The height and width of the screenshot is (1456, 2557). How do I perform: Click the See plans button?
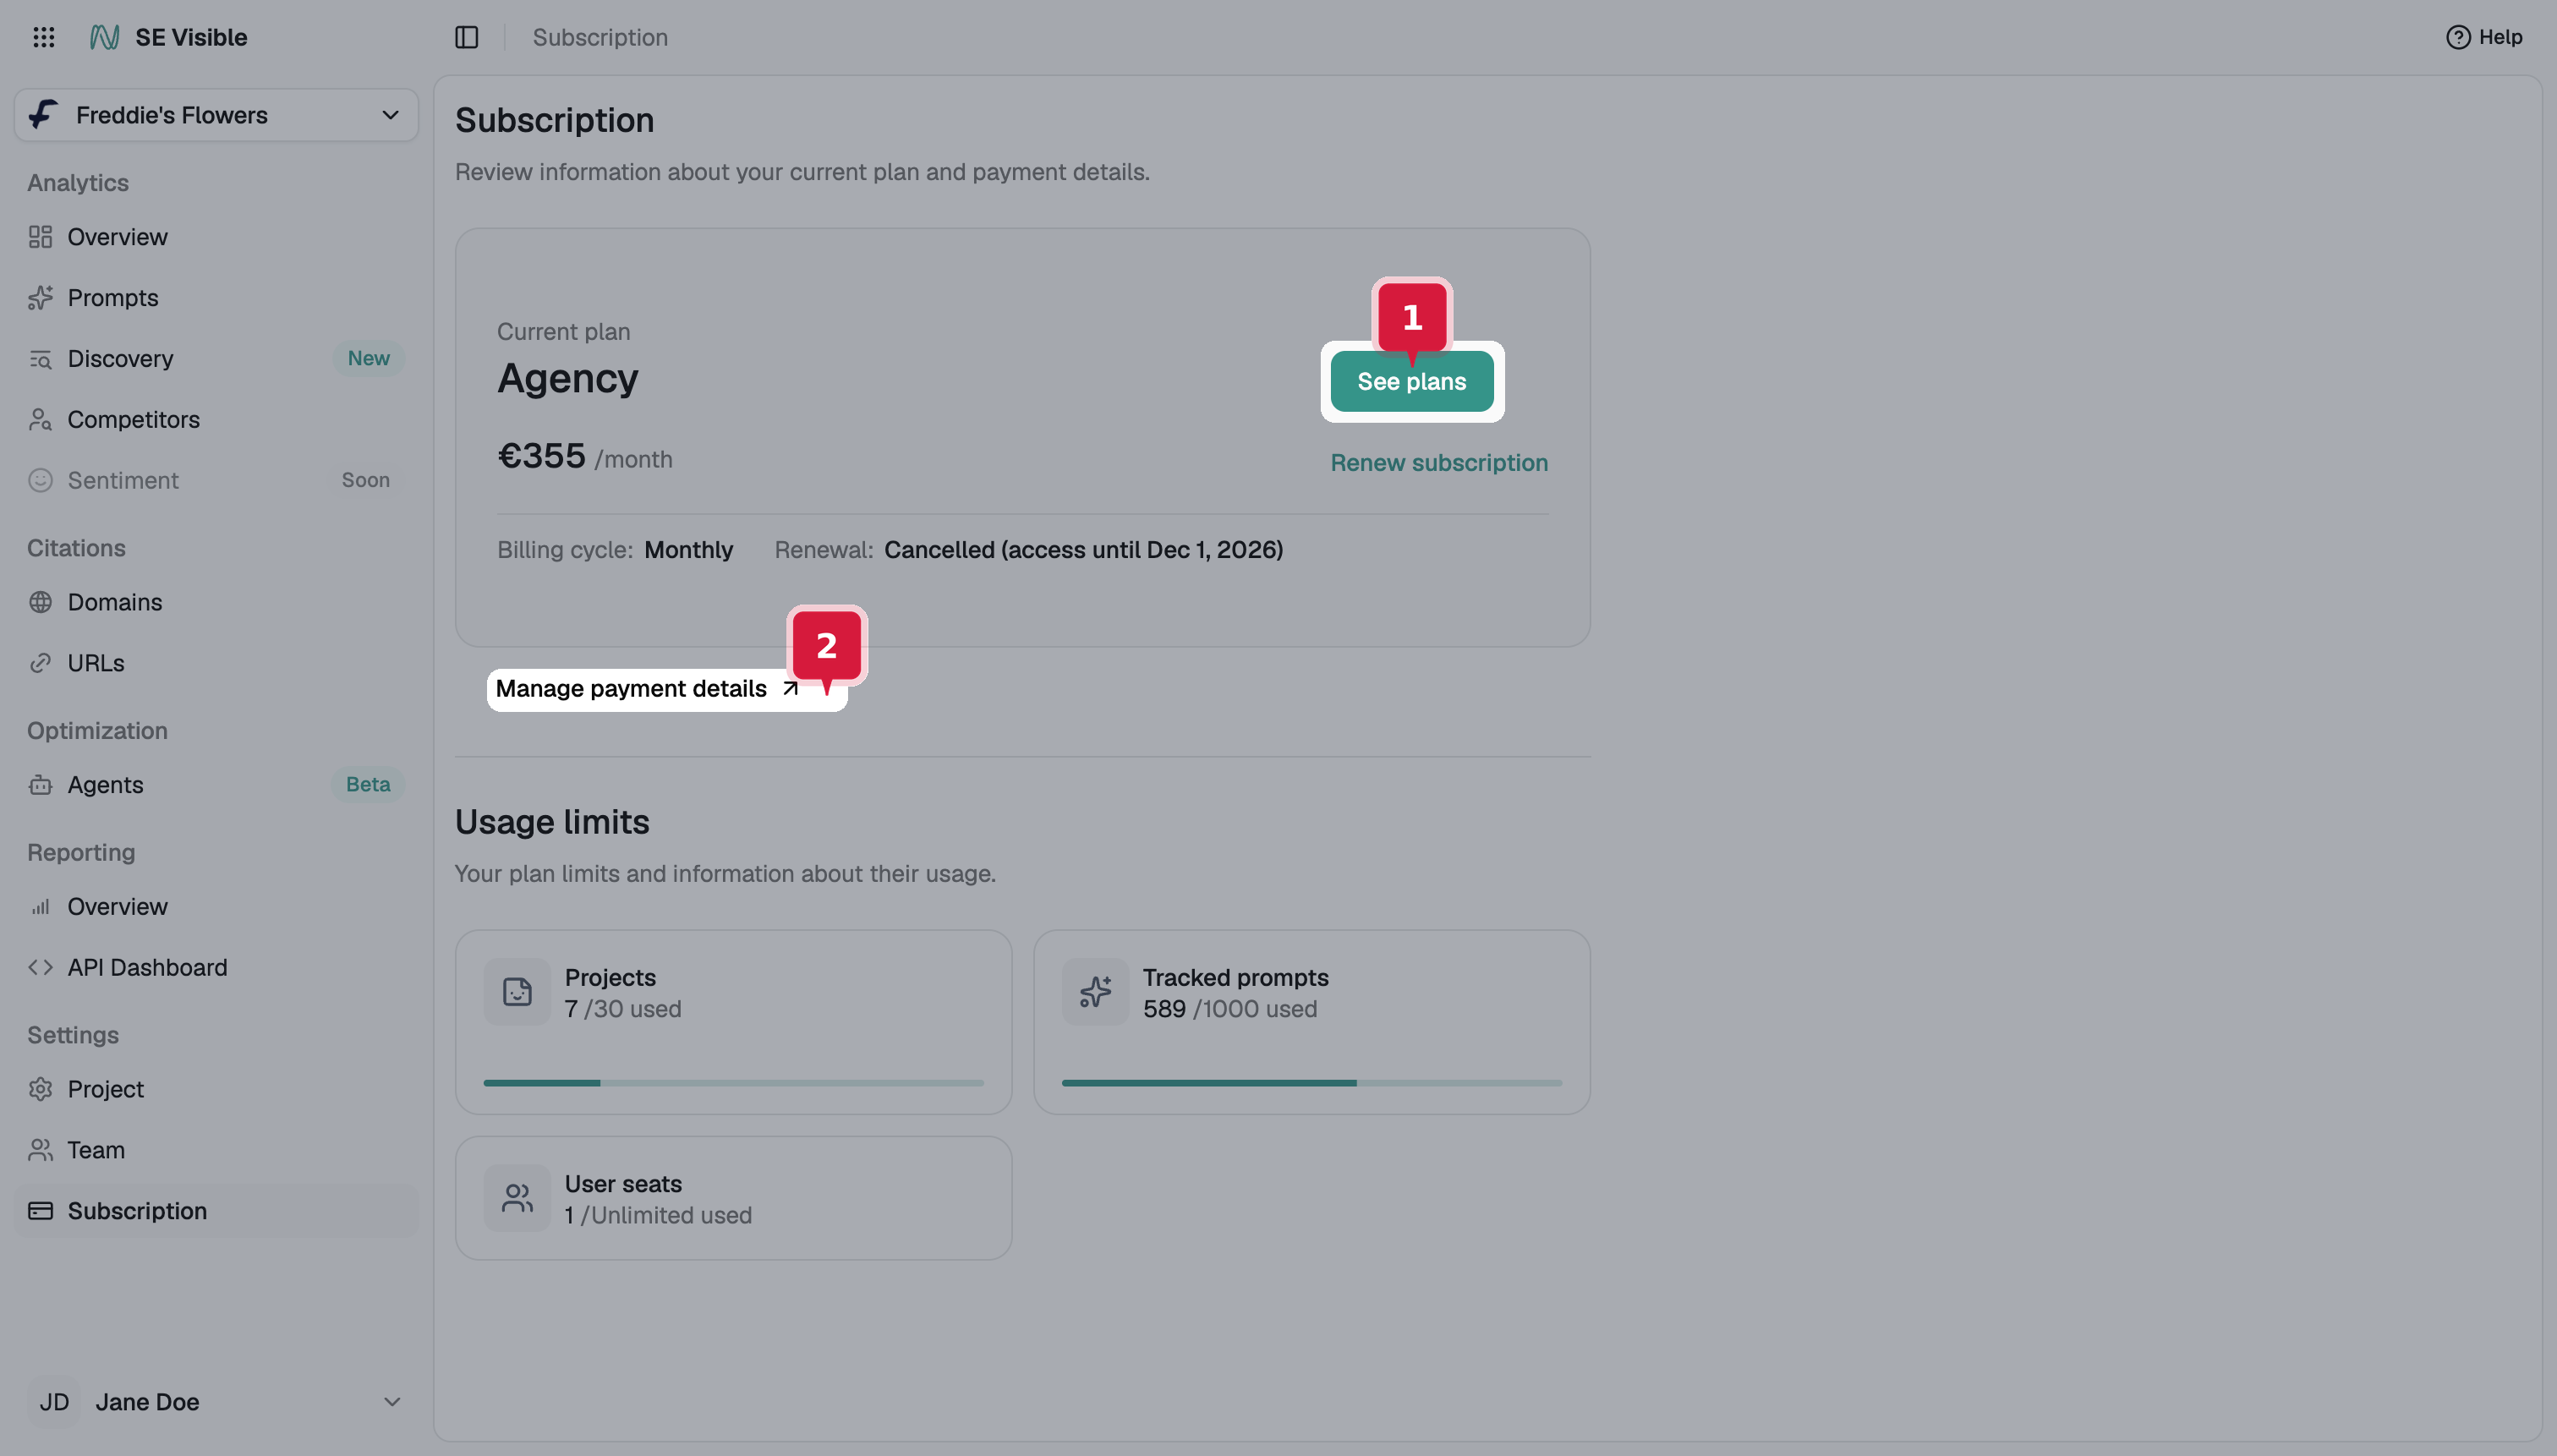[x=1411, y=382]
